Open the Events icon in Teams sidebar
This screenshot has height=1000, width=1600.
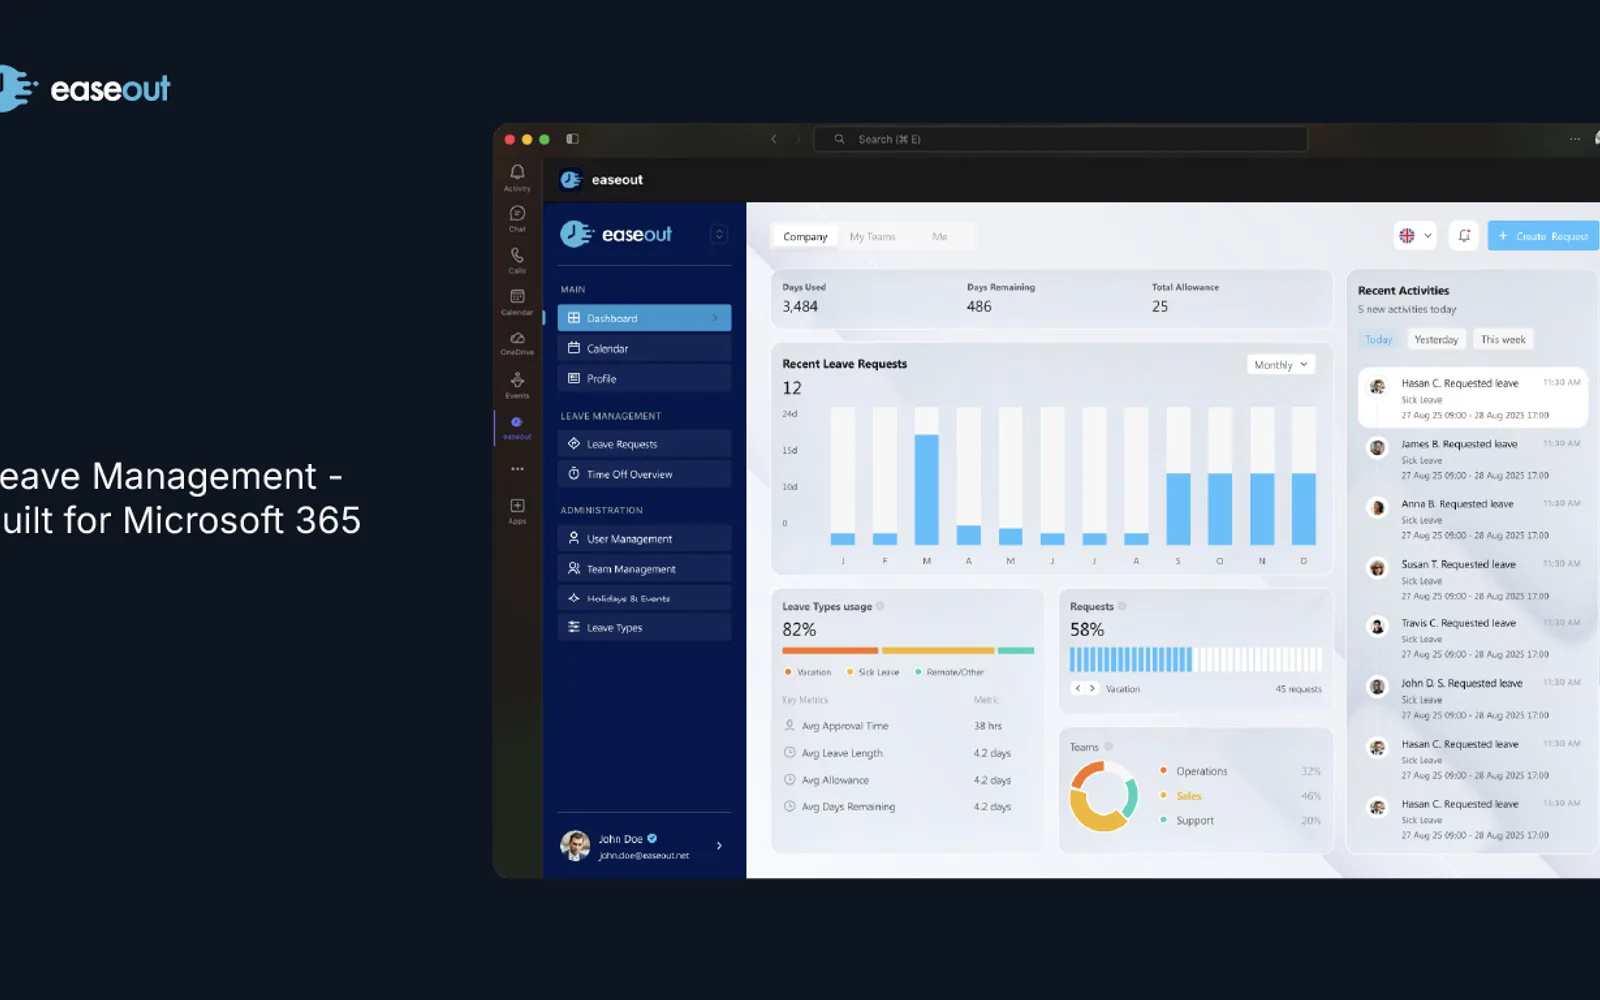517,380
